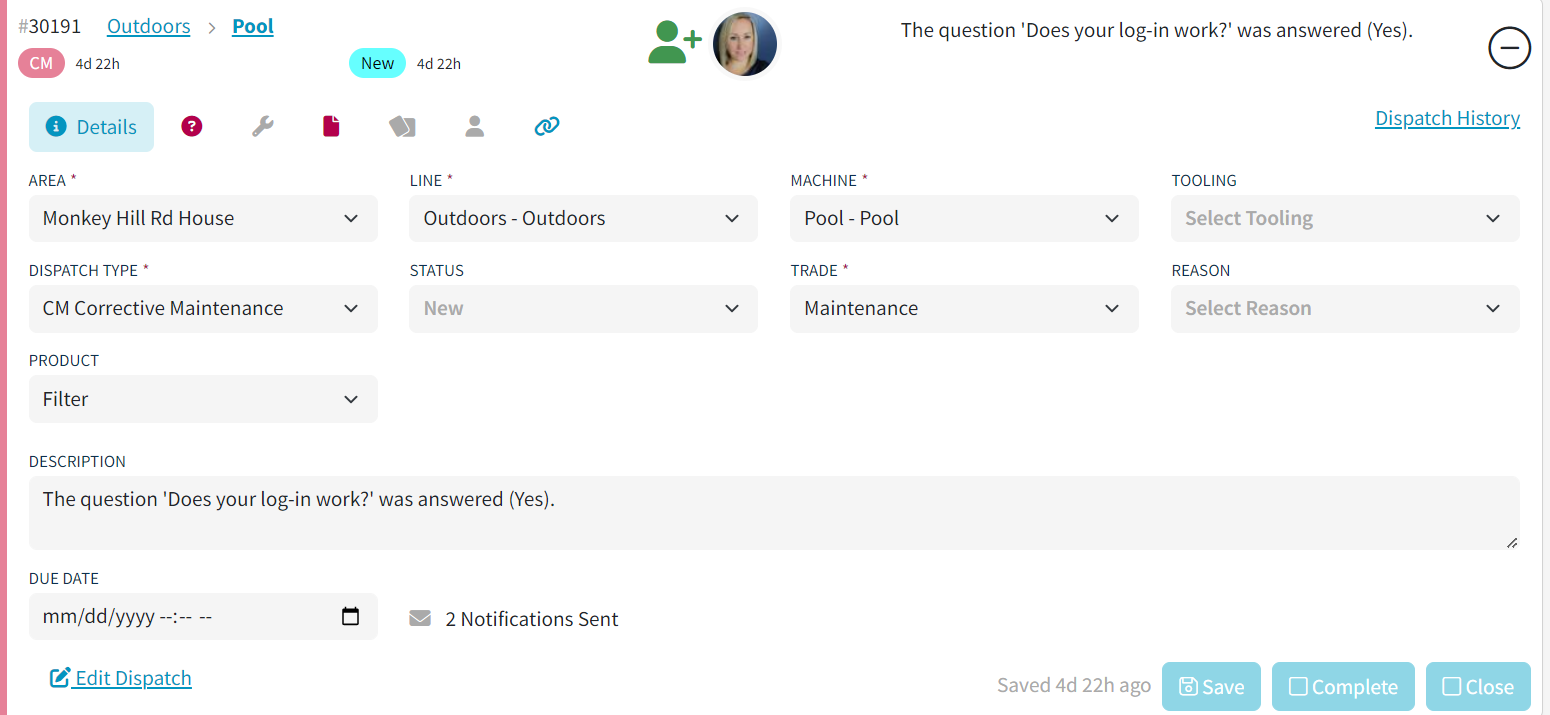Select the Details tab
This screenshot has height=715, width=1550.
91,127
